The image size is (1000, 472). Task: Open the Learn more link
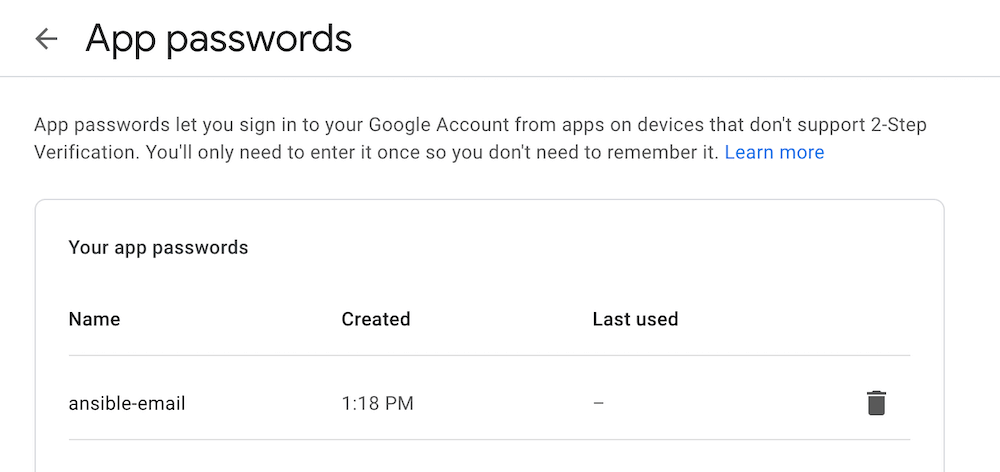point(774,153)
